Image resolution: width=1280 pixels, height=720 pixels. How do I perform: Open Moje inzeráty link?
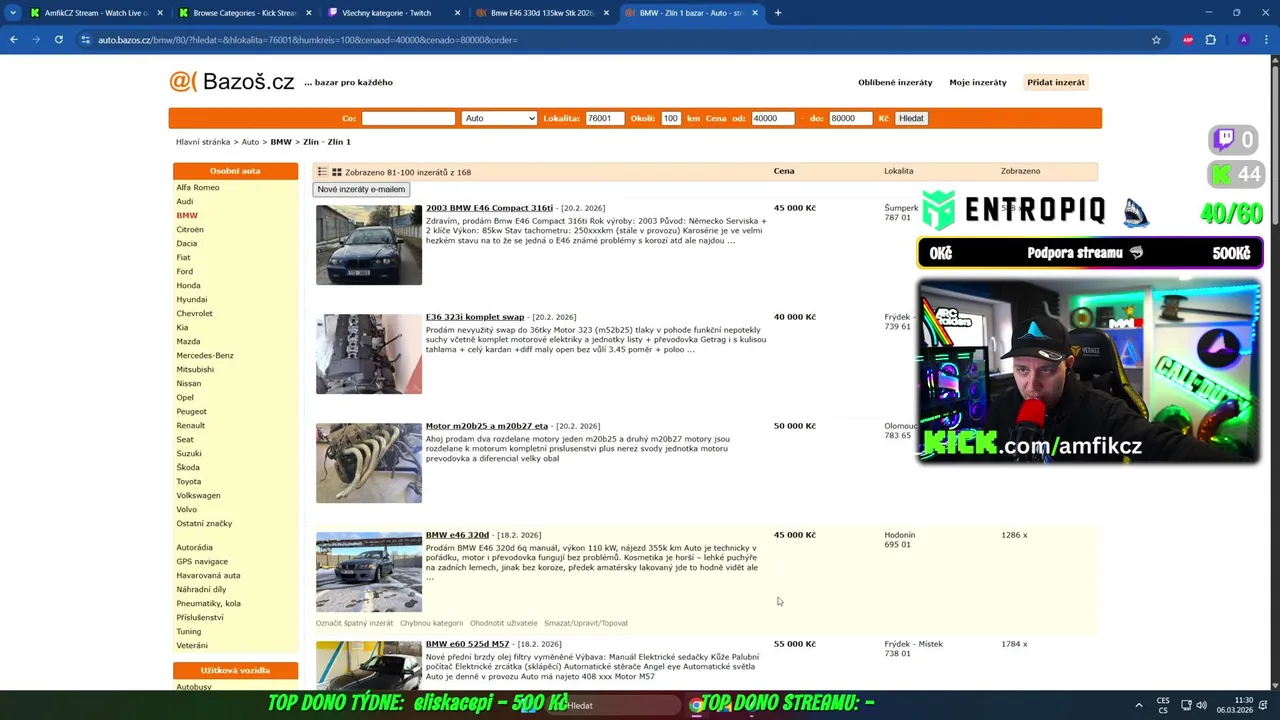pyautogui.click(x=978, y=82)
